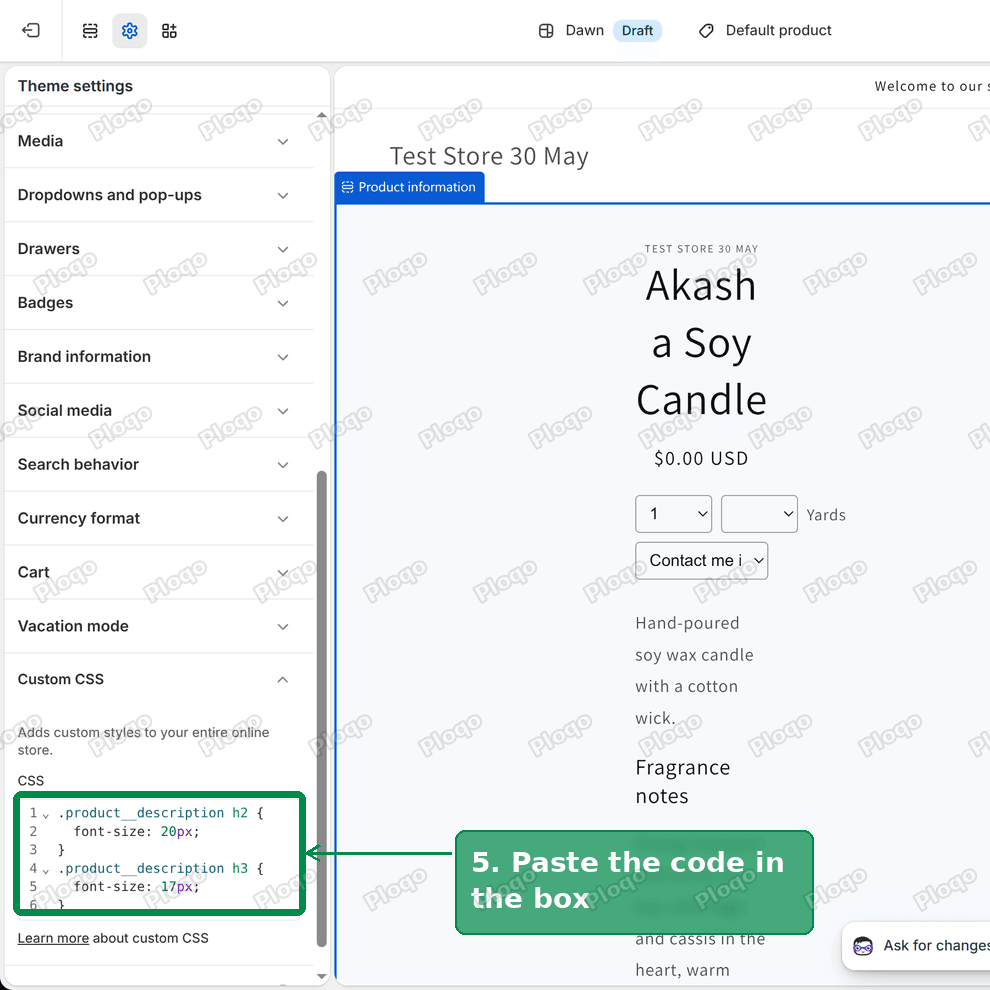Click the Theme settings panel scrollbar
The image size is (990, 990).
coord(322,708)
